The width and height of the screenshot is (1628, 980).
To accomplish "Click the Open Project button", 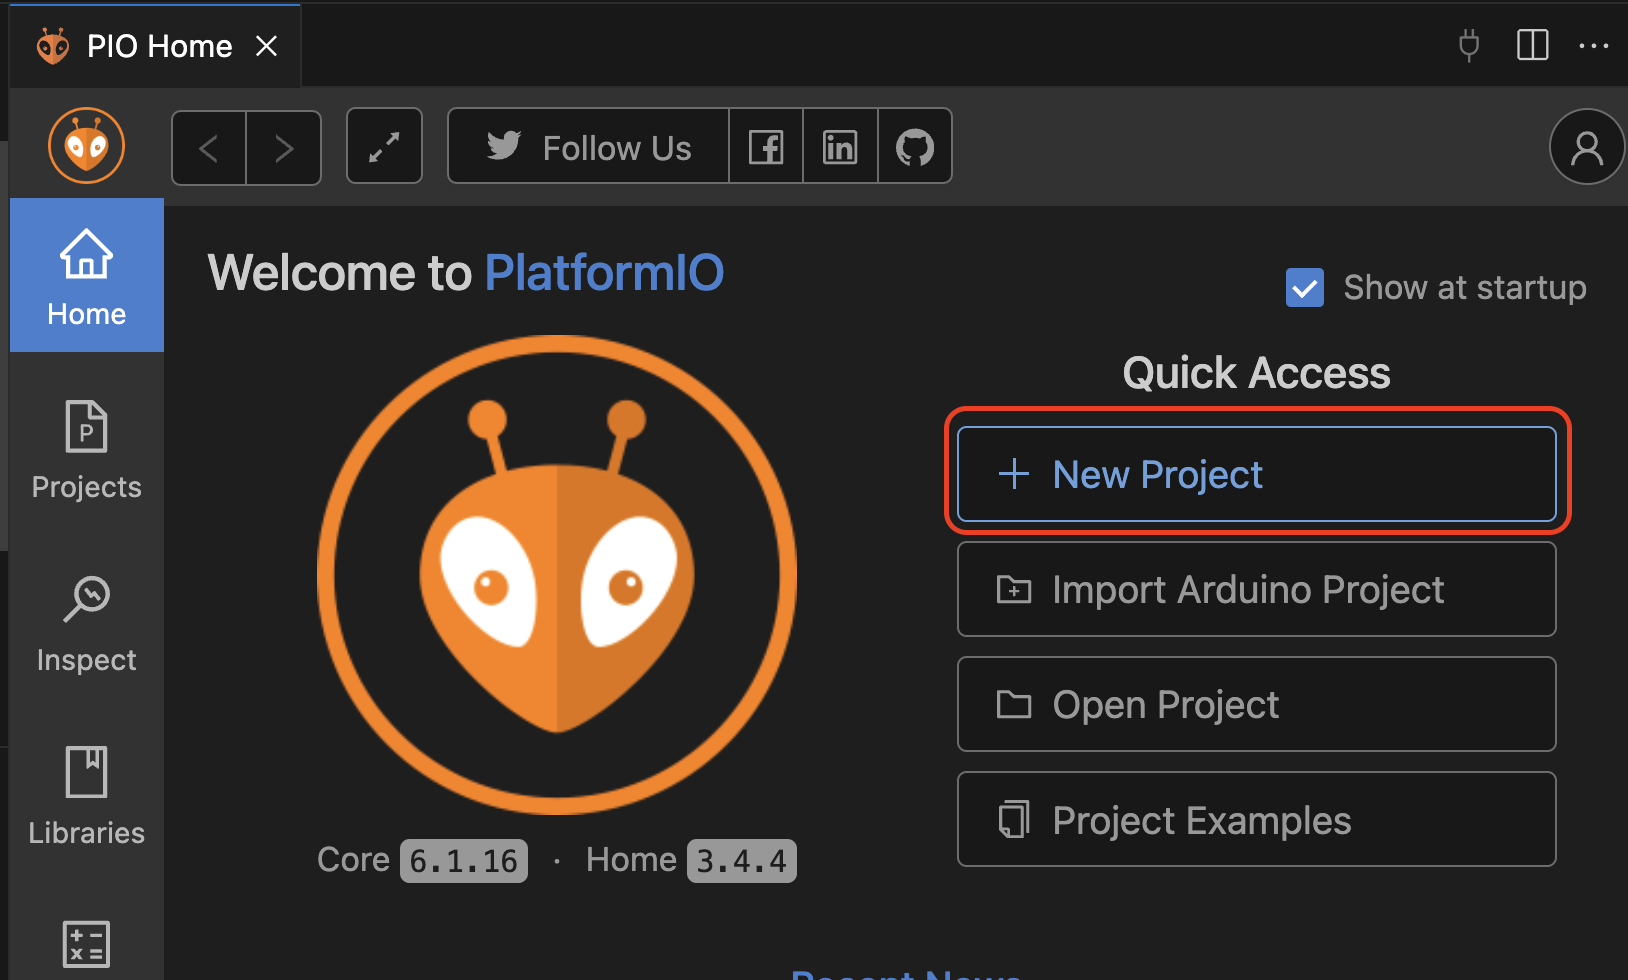I will (x=1257, y=704).
